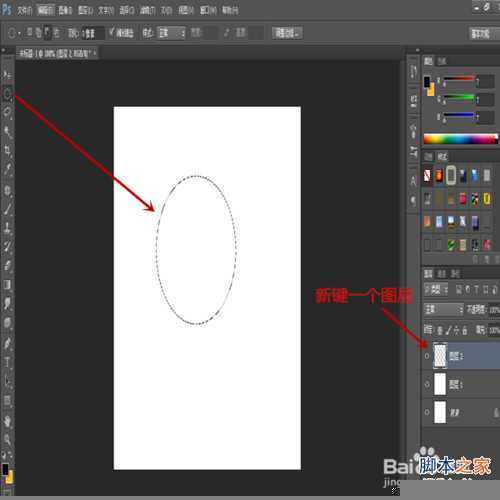
Task: Choose the Add to Selection mode icon
Action: coord(38,32)
